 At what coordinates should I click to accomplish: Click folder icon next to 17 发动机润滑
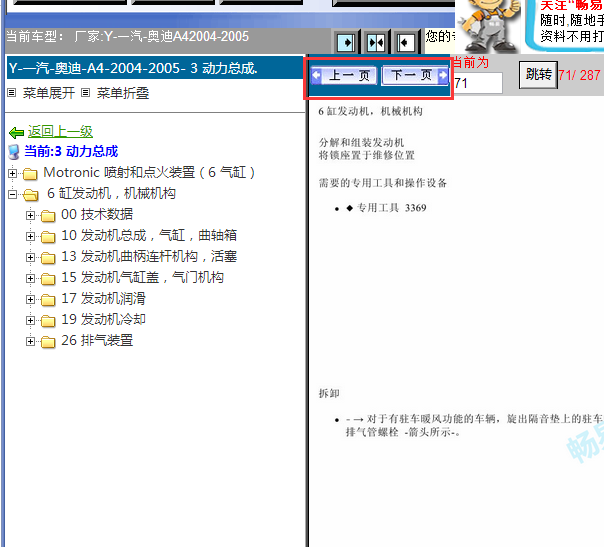(x=48, y=300)
